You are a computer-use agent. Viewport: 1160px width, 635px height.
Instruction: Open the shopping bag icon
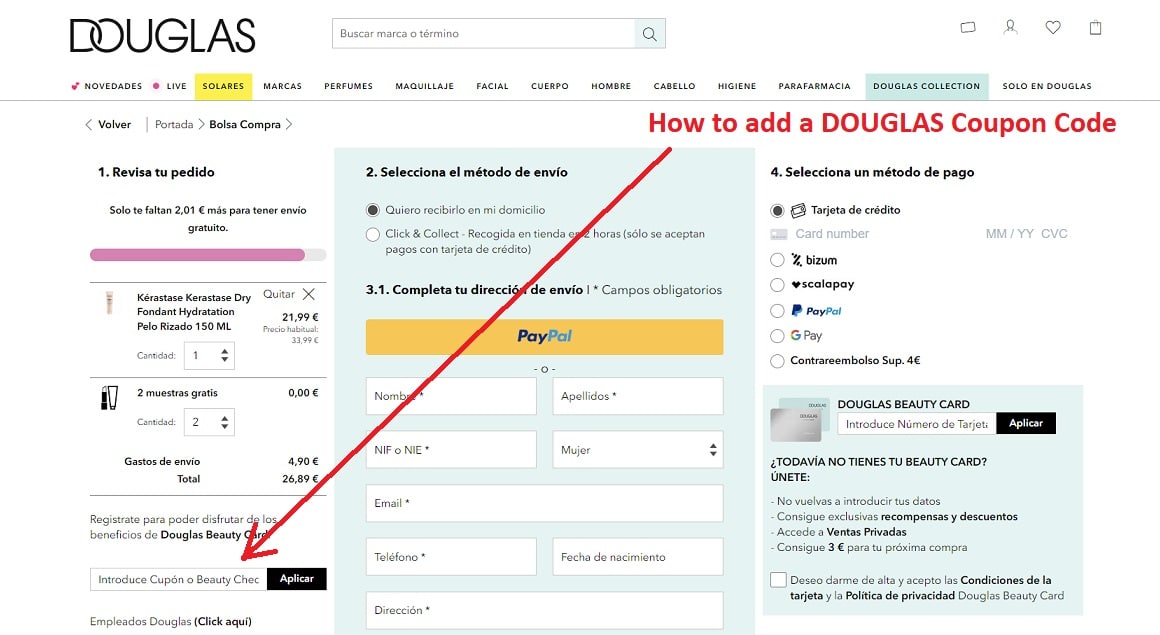coord(1096,27)
